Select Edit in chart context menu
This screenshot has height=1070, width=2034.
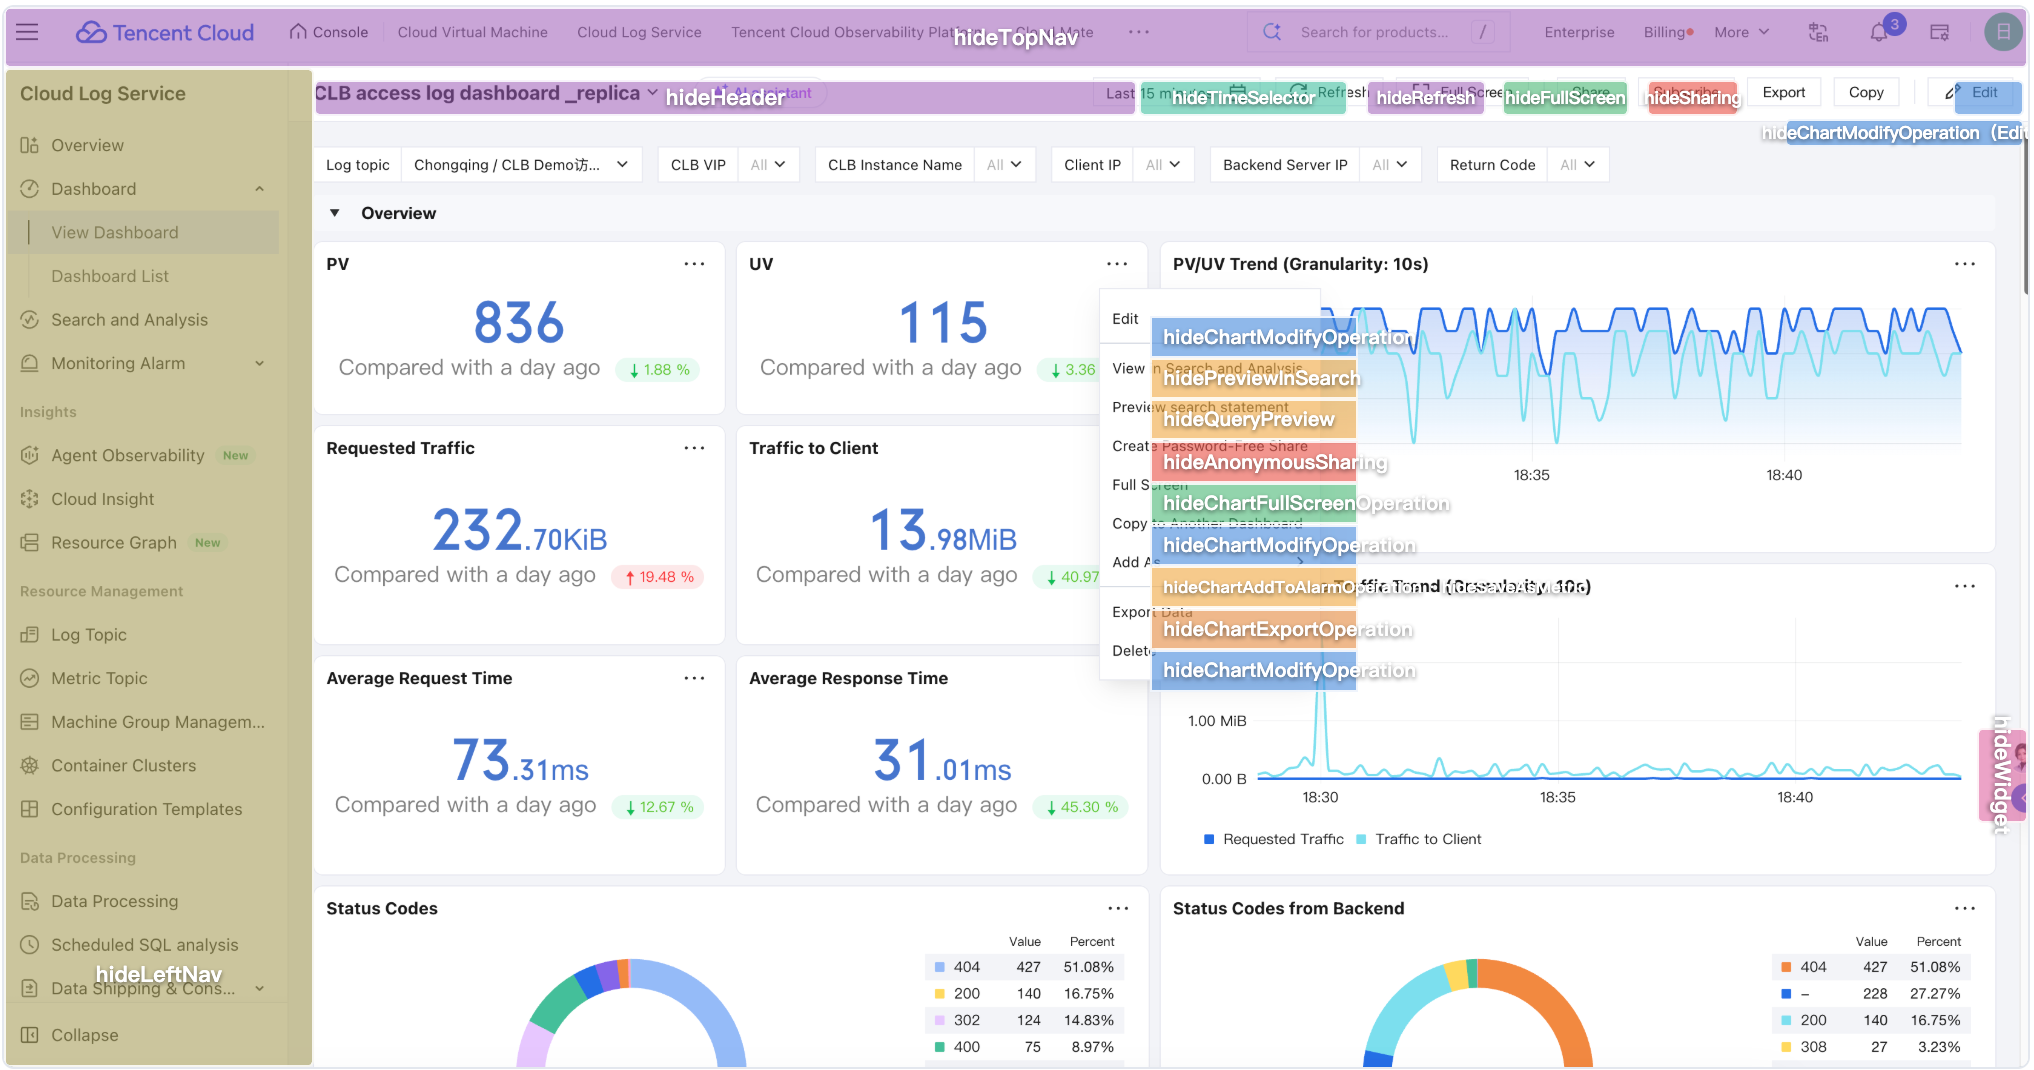pos(1125,319)
